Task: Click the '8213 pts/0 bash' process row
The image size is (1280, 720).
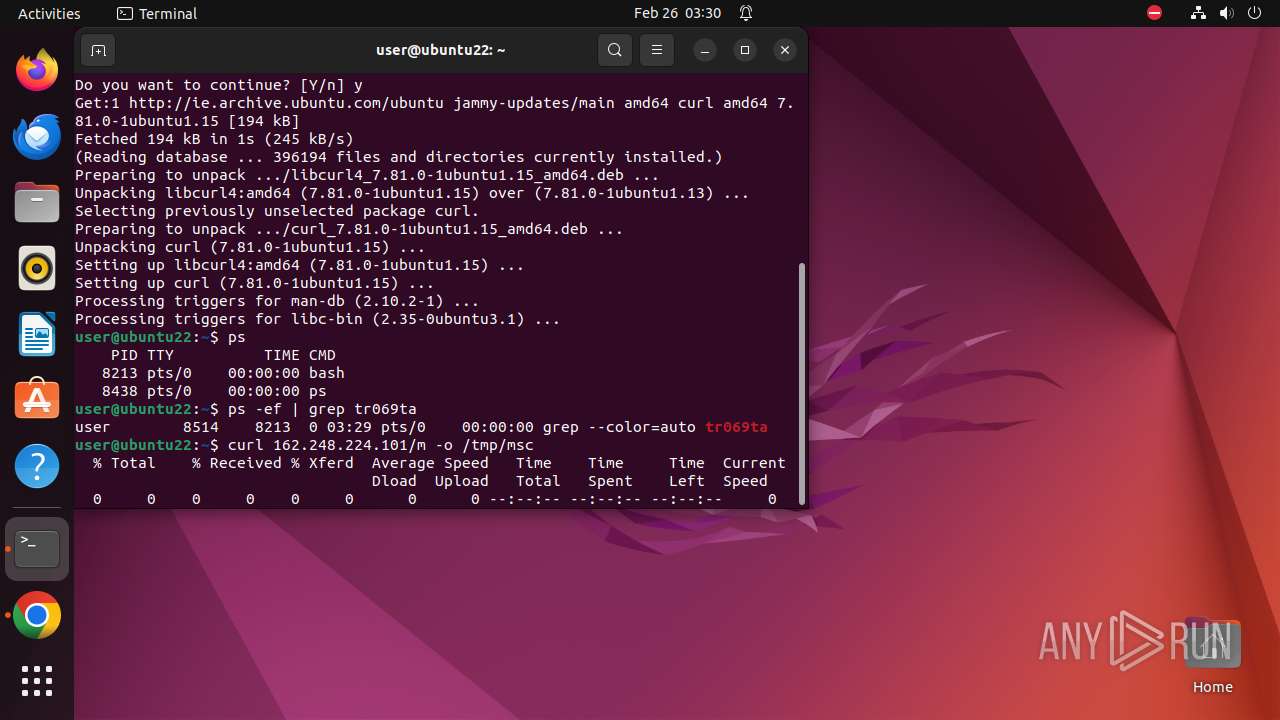Action: click(x=223, y=373)
